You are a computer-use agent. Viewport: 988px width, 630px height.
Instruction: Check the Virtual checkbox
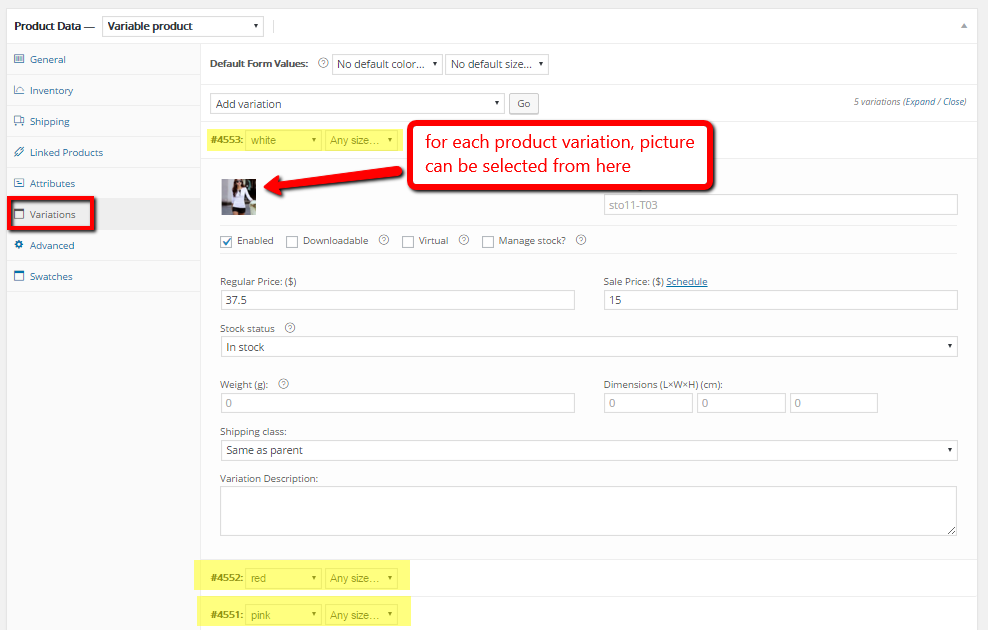coord(408,242)
